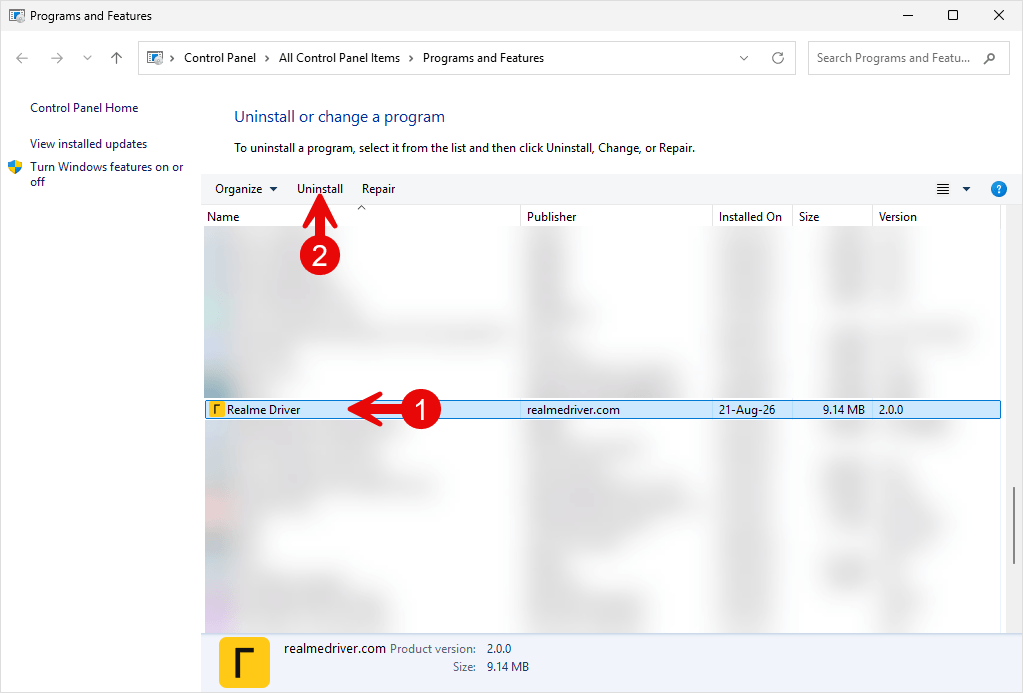Open help with the blue question icon

(x=998, y=189)
